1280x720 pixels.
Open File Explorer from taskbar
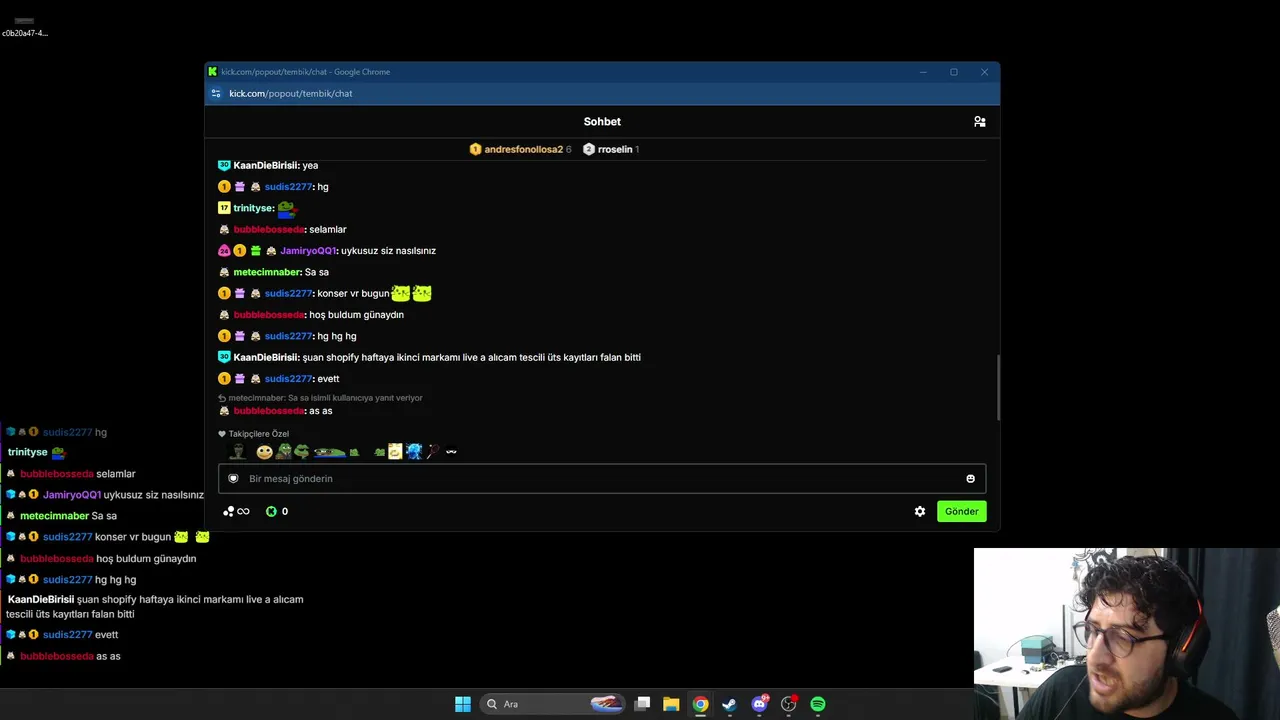[671, 704]
